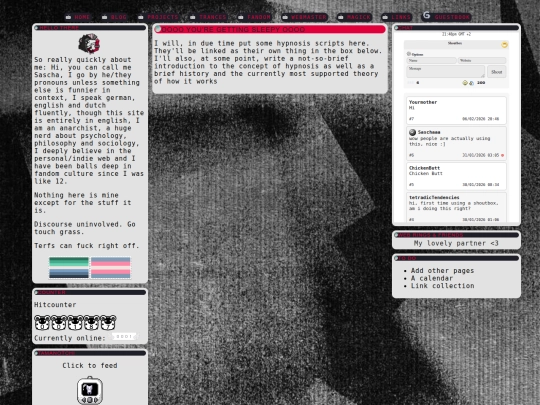Click the Yourmother post username
Screen dimensions: 540x405
[x=423, y=102]
